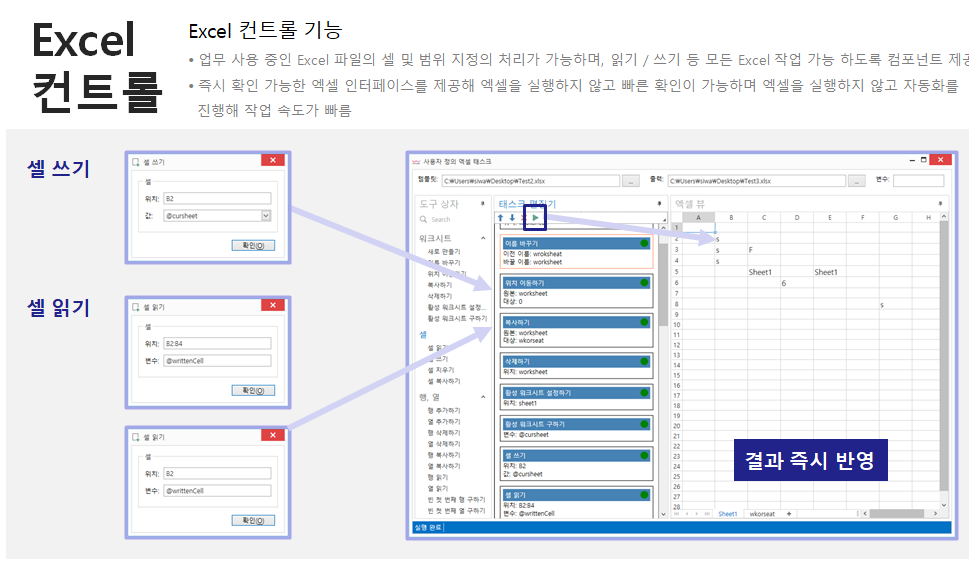This screenshot has height=569, width=969.
Task: Click the green dot on the 복사하기 task card
Action: 645,322
